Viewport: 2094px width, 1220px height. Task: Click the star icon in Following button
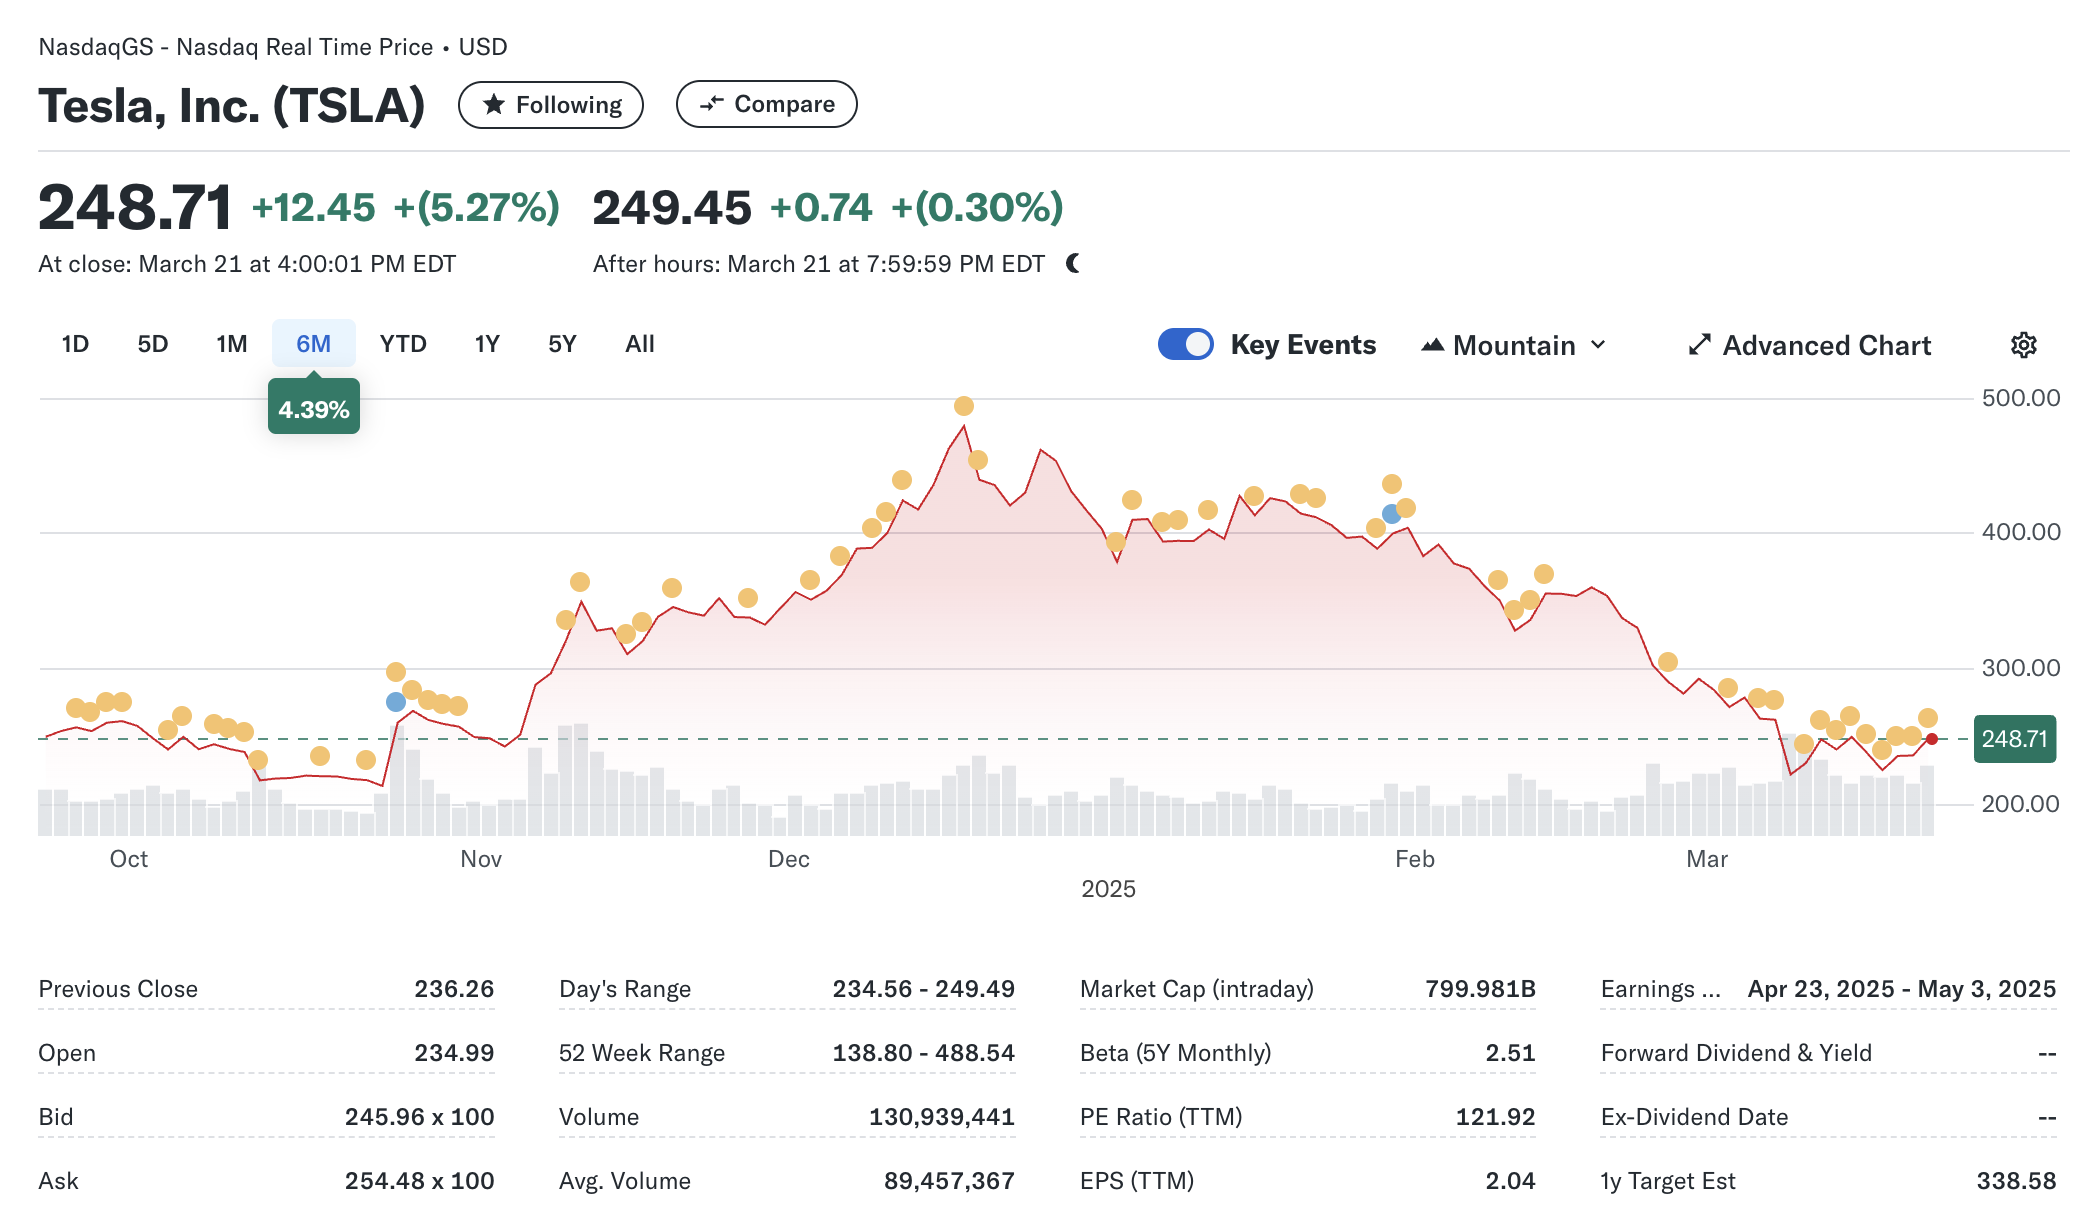tap(494, 104)
